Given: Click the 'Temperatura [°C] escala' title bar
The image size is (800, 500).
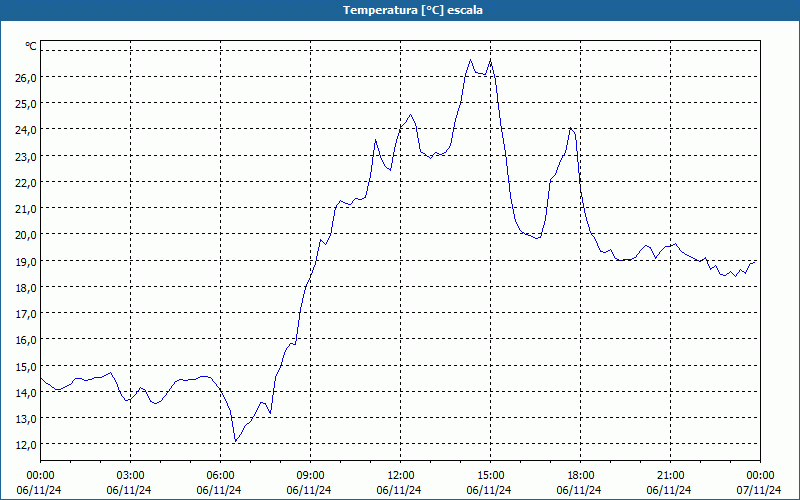Looking at the screenshot, I should coord(400,10).
